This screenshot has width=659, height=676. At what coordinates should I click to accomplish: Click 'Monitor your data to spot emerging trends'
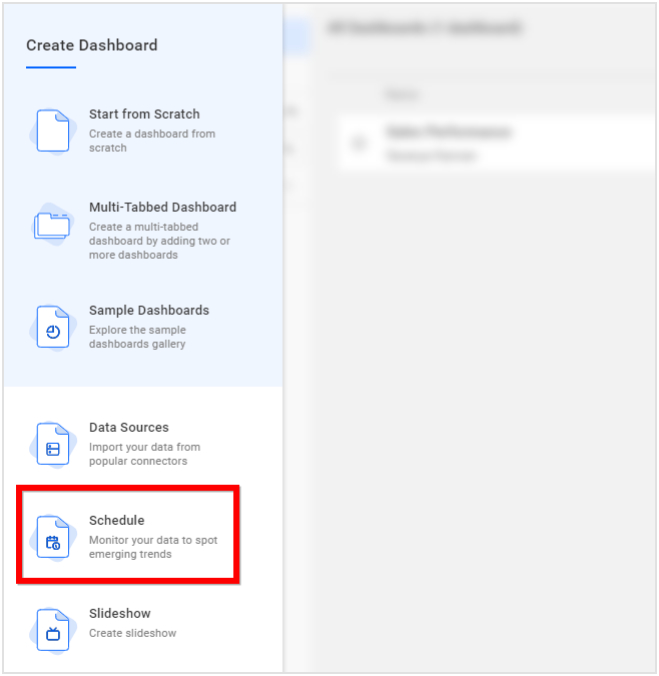(x=153, y=548)
